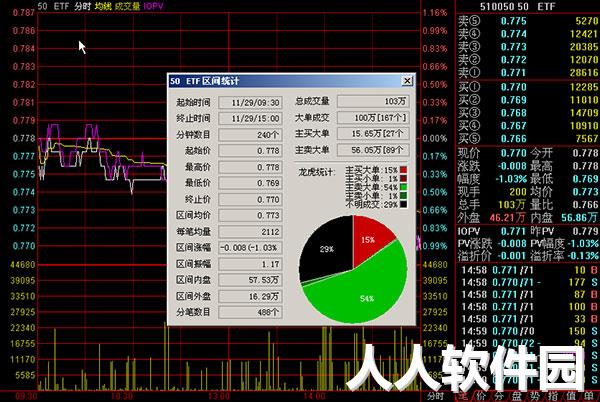Switch to the 单 tab
Viewport: 600px width, 402px height.
[x=589, y=396]
